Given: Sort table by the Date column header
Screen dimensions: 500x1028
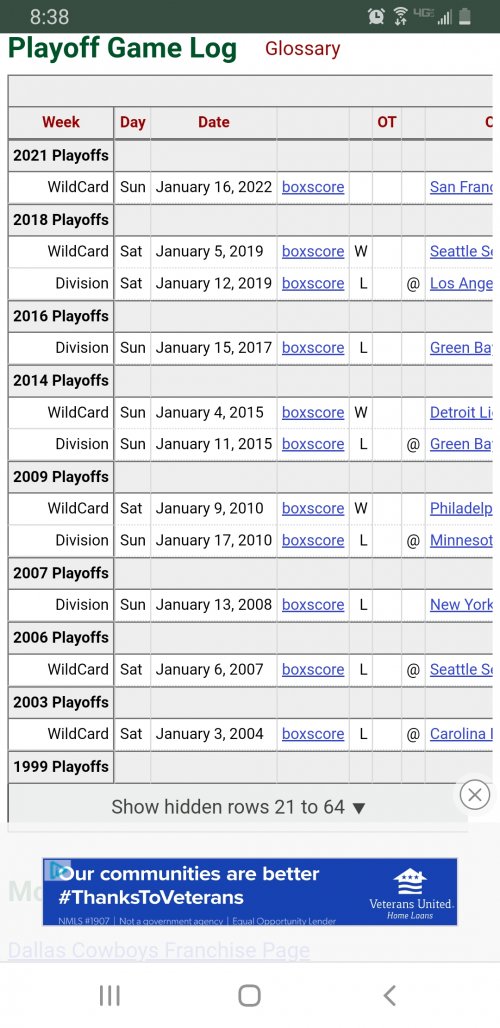Looking at the screenshot, I should pos(214,122).
